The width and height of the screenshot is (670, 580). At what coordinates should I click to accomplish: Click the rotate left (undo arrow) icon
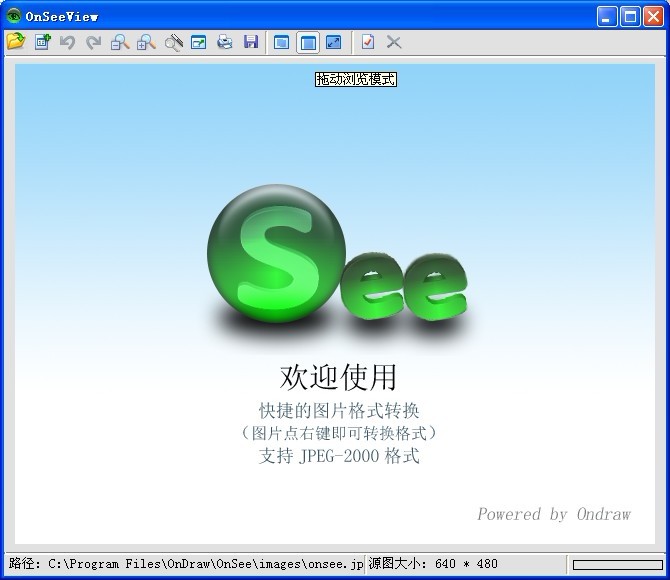[x=68, y=42]
